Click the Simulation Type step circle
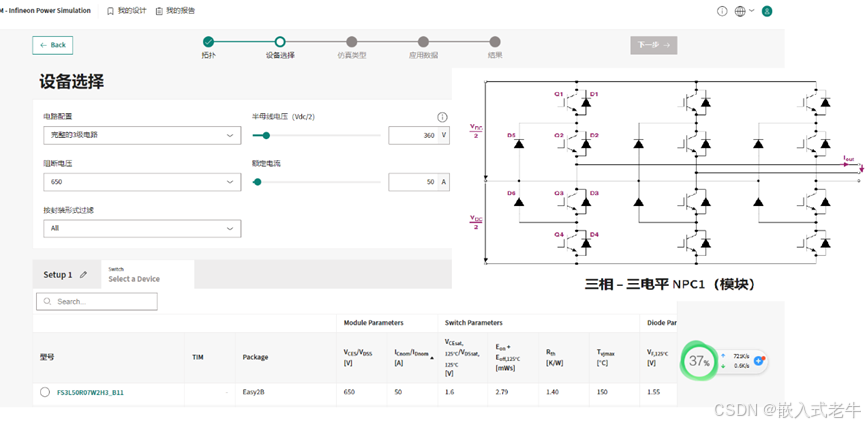Image resolution: width=865 pixels, height=425 pixels. coord(351,41)
